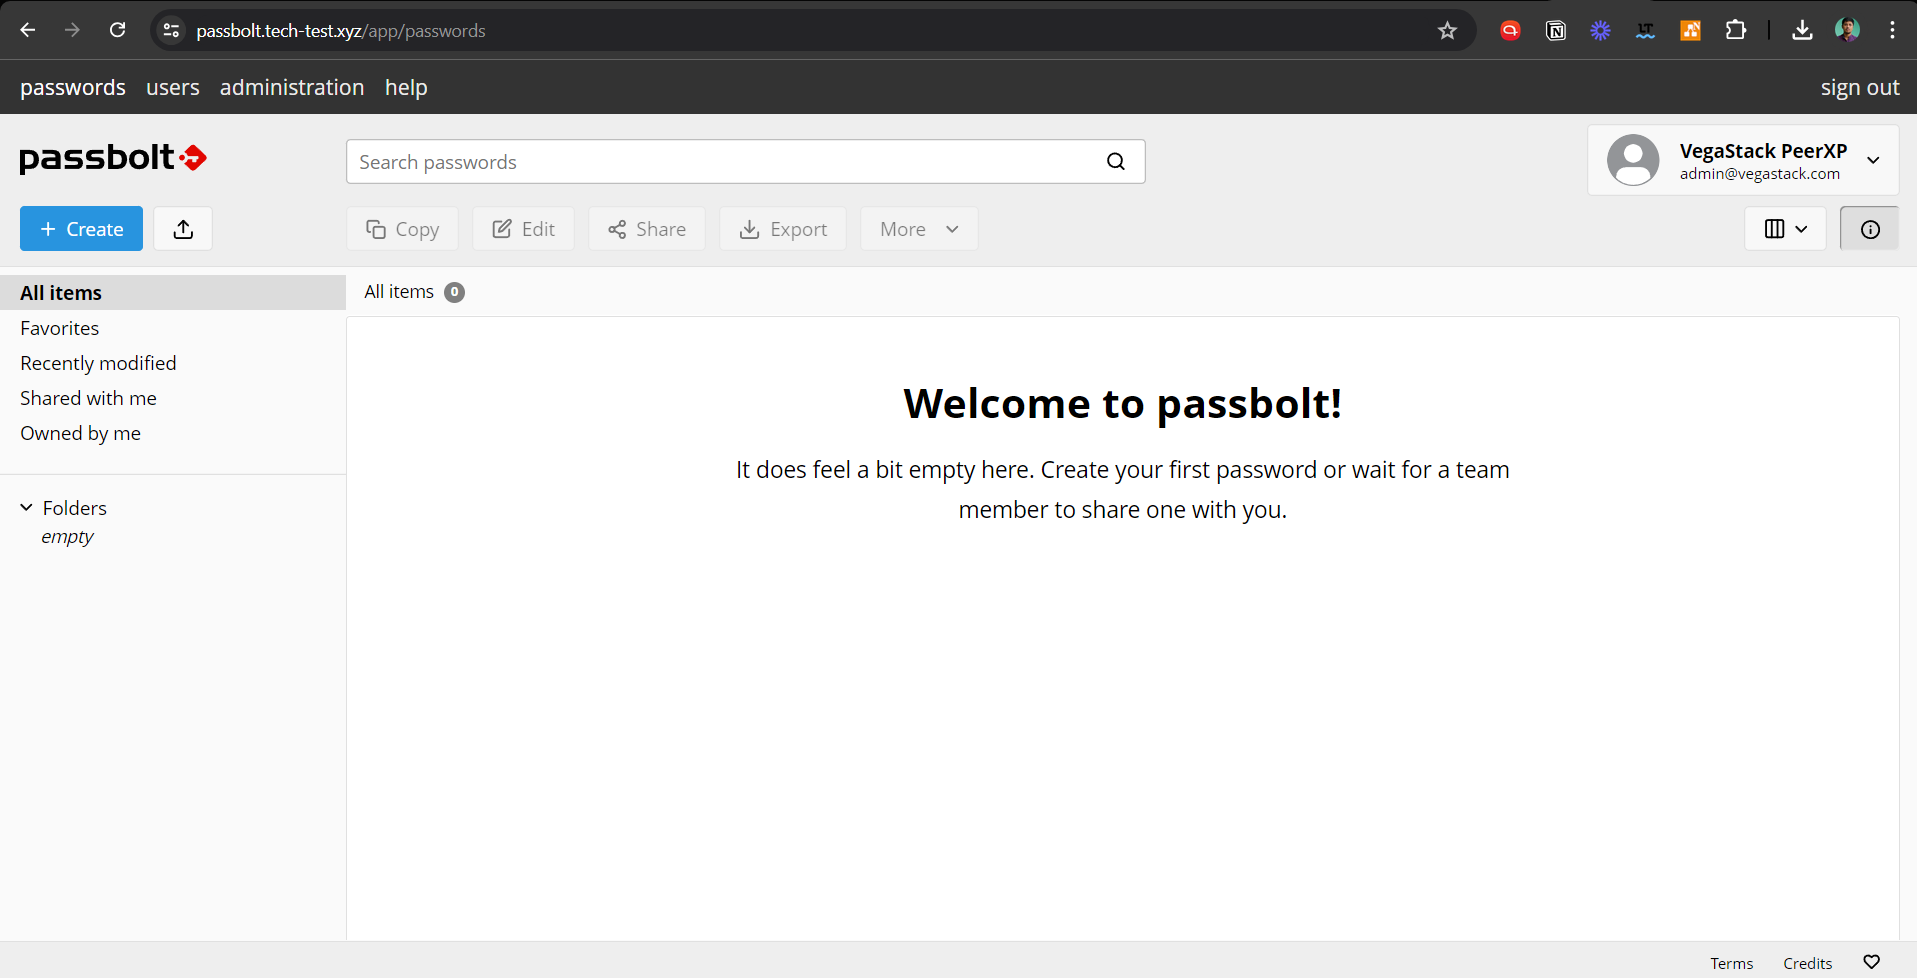This screenshot has height=978, width=1917.
Task: Go to the passwords menu
Action: [73, 87]
